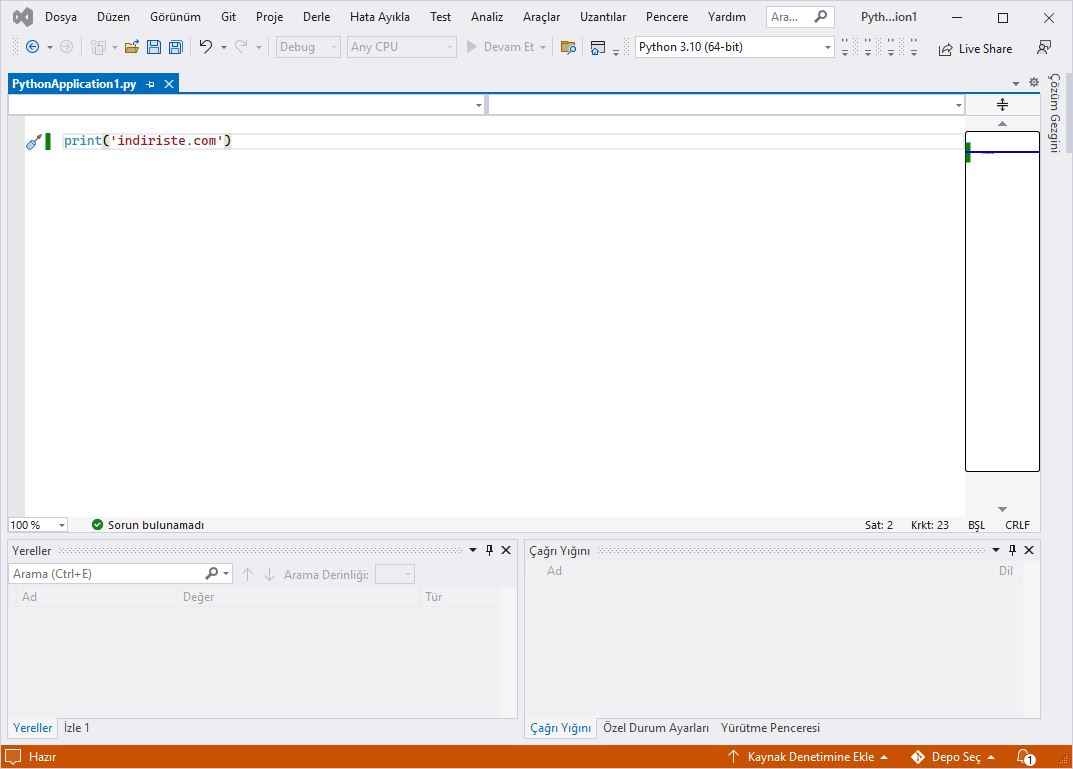This screenshot has width=1073, height=769.
Task: Expand the Devam Et dropdown arrow
Action: (543, 48)
